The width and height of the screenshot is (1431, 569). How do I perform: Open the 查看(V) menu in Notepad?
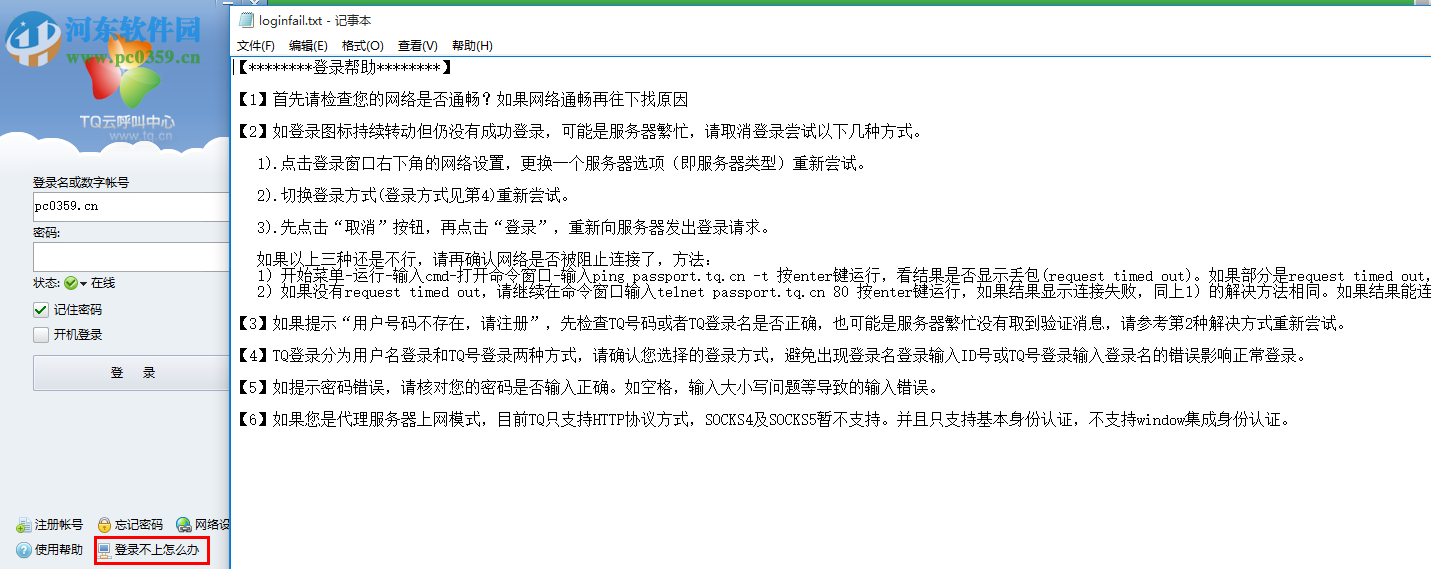tap(417, 46)
